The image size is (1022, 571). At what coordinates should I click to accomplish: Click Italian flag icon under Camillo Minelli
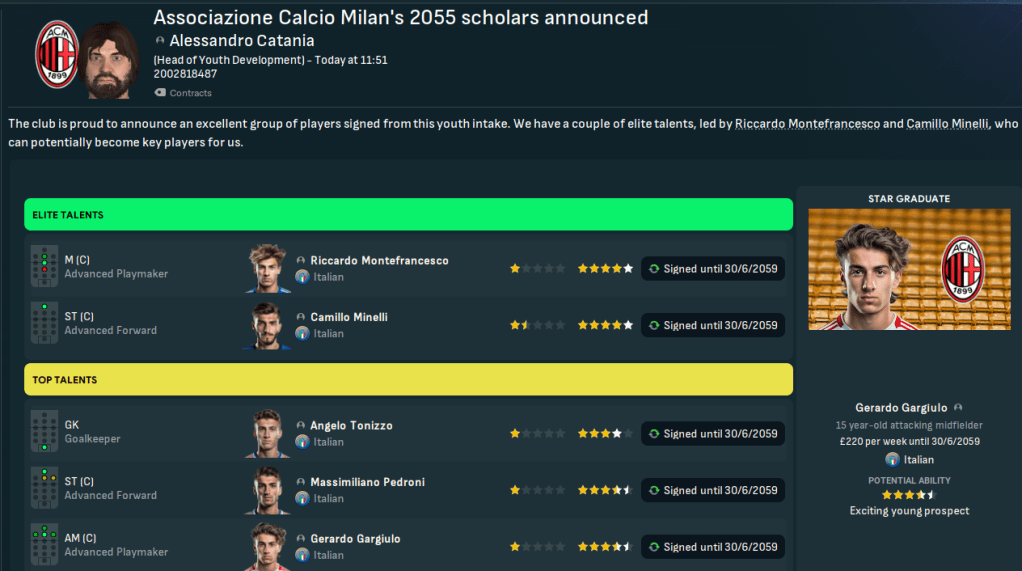coord(302,333)
